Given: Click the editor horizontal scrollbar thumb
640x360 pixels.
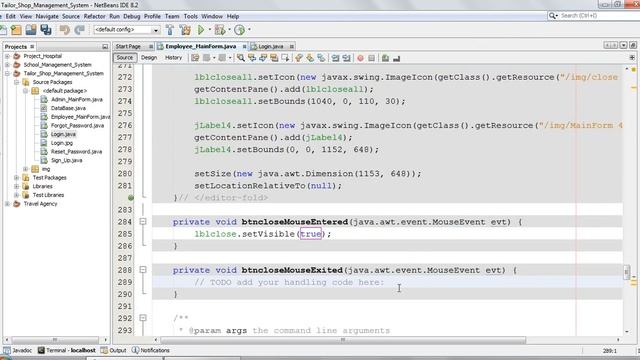Looking at the screenshot, I should (x=343, y=340).
